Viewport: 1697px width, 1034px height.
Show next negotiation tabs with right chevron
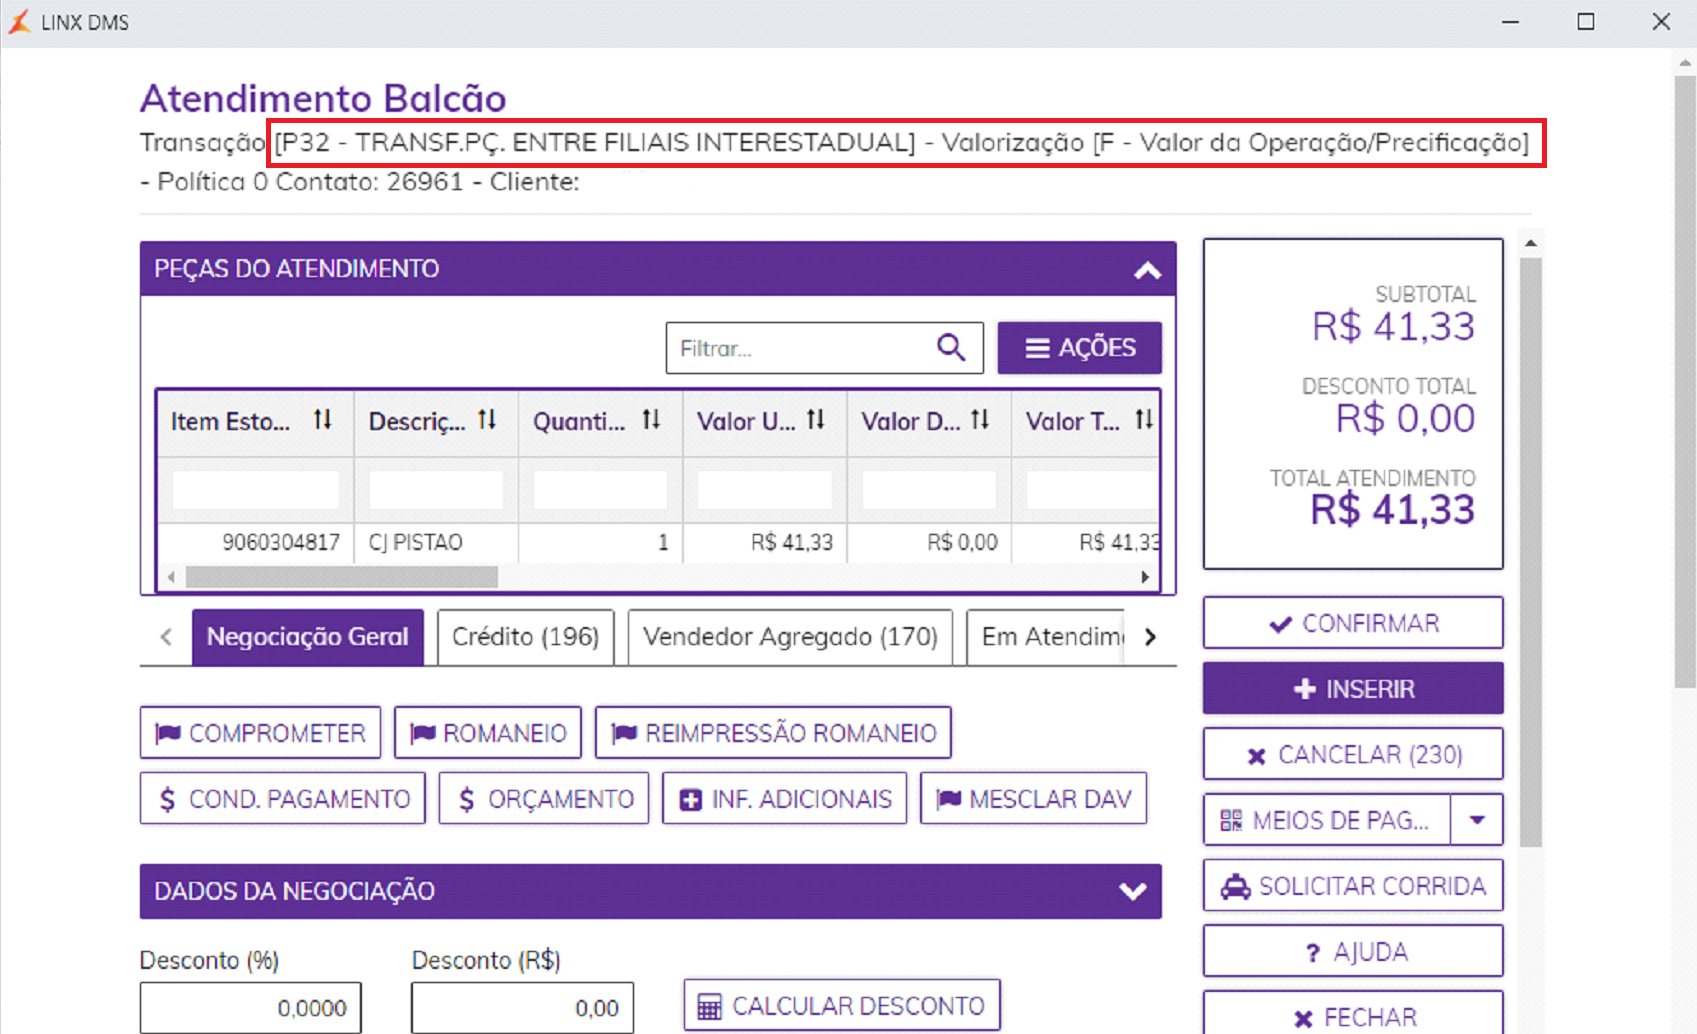[x=1150, y=637]
